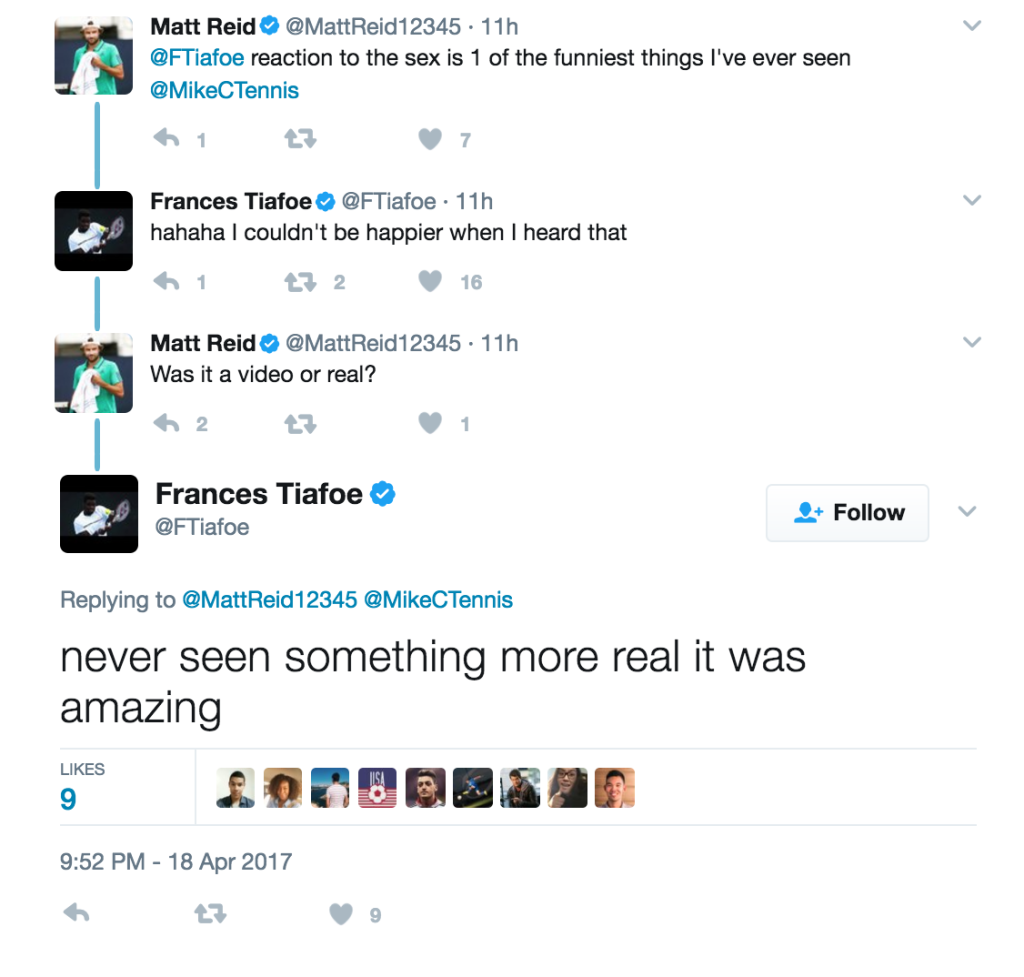Retweet Matt Reid's first tweet
Image resolution: width=1024 pixels, height=977 pixels.
click(299, 139)
